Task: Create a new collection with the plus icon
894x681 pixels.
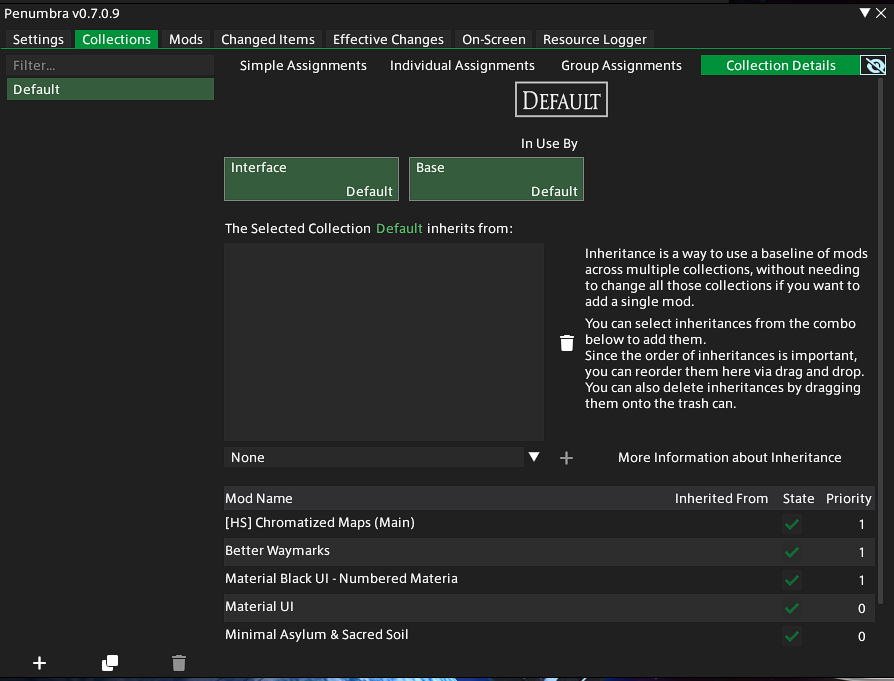Action: click(x=40, y=663)
